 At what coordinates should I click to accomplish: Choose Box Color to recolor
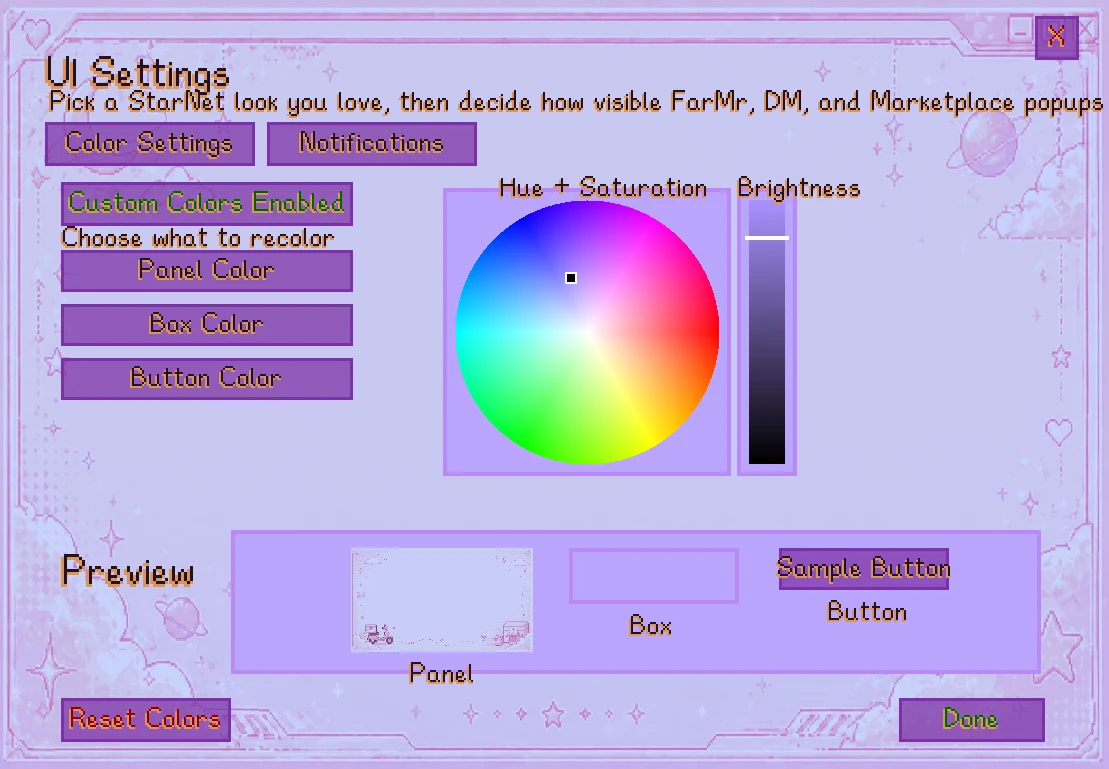pyautogui.click(x=207, y=325)
